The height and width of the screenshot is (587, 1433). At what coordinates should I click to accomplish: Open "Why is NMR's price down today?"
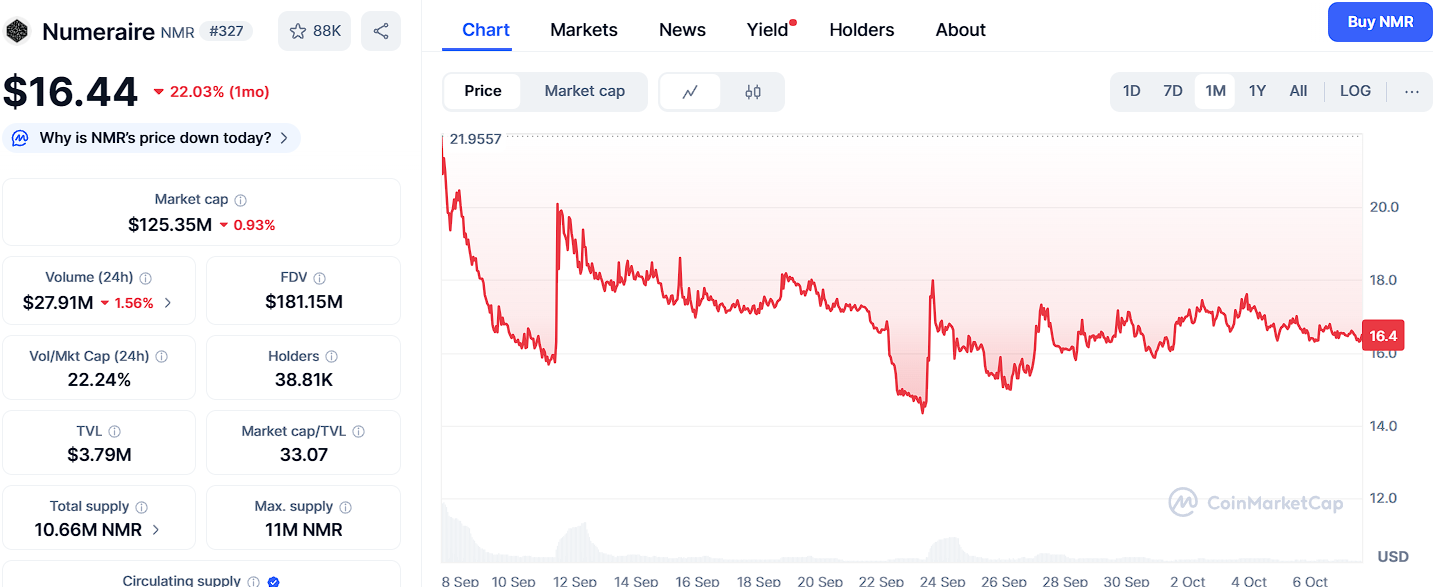click(x=152, y=138)
